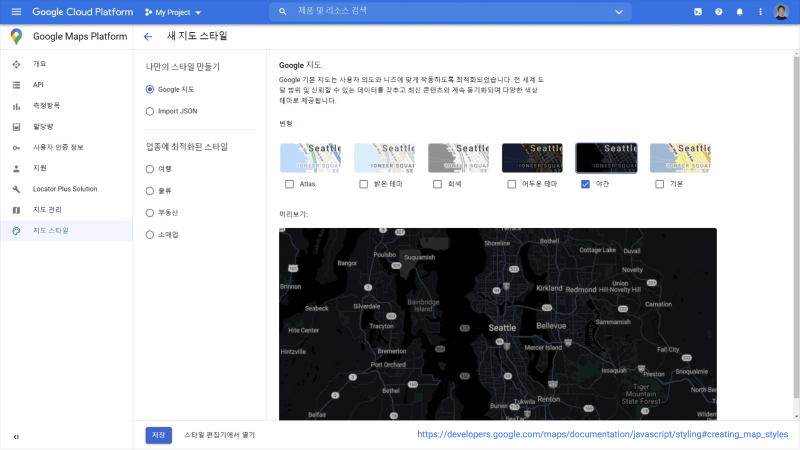The height and width of the screenshot is (450, 800).
Task: Uncheck the 야간 variant checkbox
Action: [x=585, y=184]
